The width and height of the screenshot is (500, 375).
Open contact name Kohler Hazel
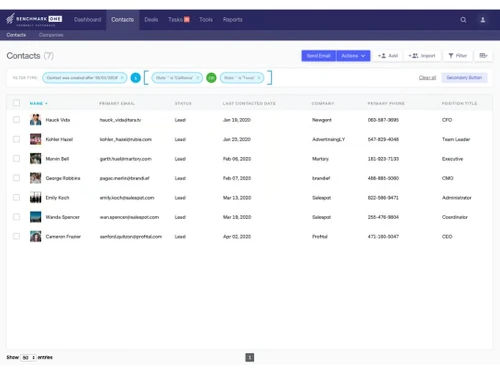(x=59, y=139)
